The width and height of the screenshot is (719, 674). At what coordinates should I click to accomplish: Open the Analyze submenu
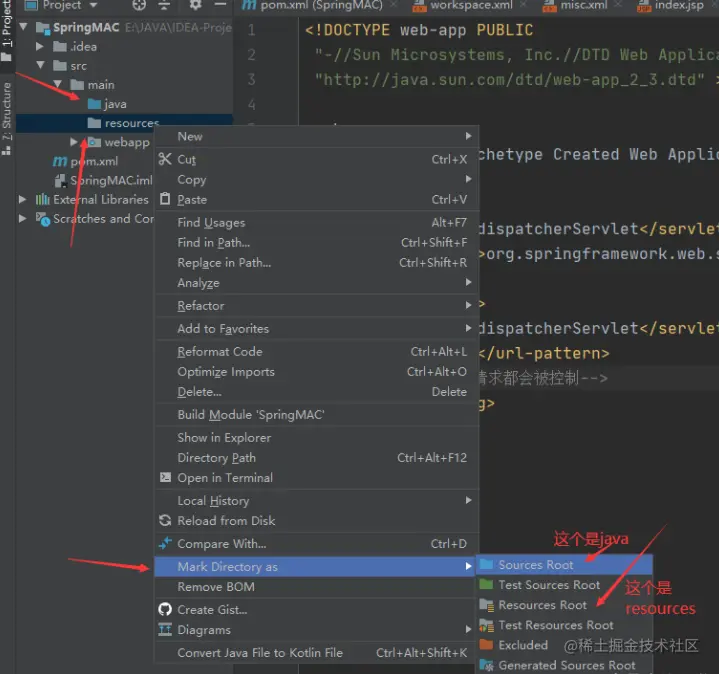click(x=316, y=283)
